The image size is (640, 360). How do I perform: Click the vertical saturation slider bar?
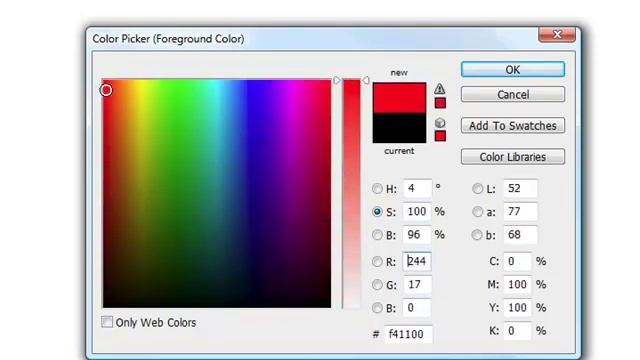pyautogui.click(x=351, y=193)
